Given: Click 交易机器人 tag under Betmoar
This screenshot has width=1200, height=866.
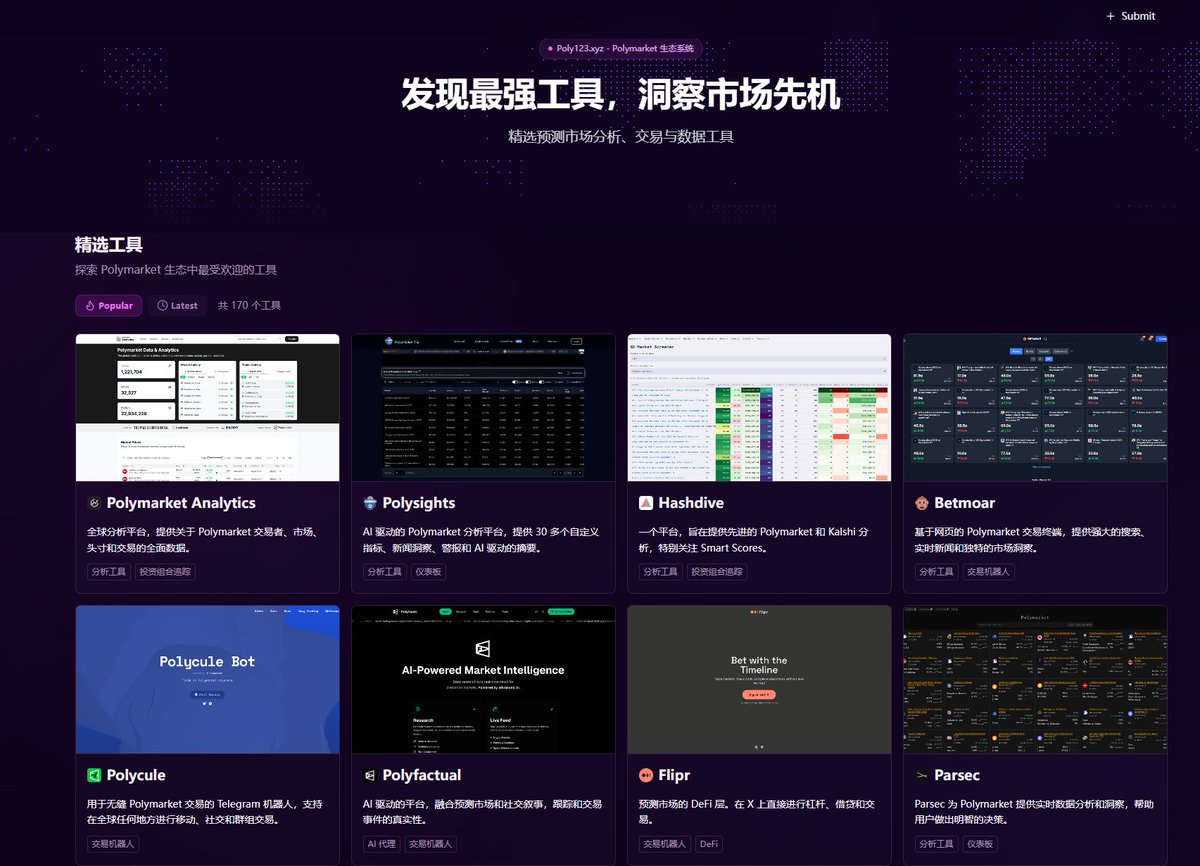Looking at the screenshot, I should click(988, 572).
